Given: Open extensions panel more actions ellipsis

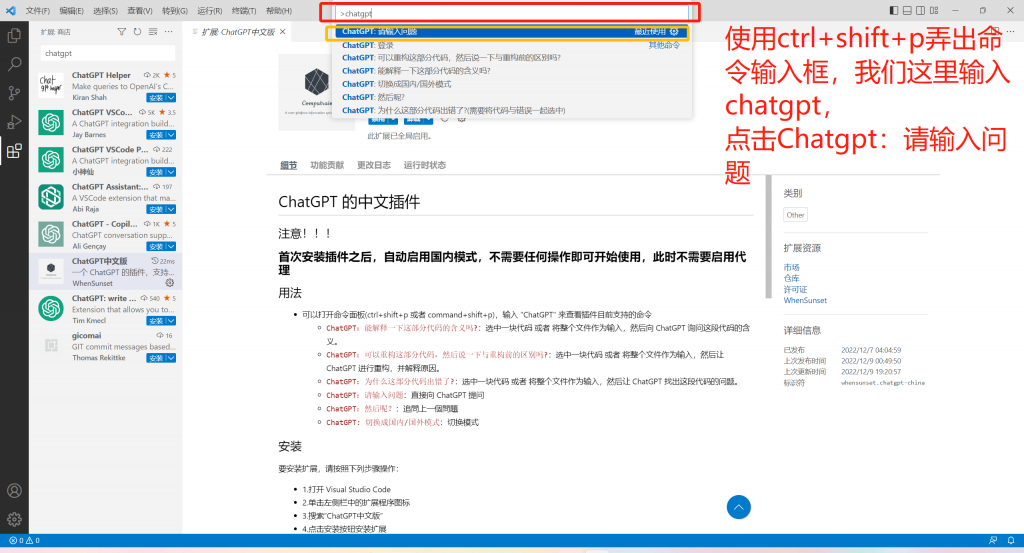Looking at the screenshot, I should tap(168, 31).
